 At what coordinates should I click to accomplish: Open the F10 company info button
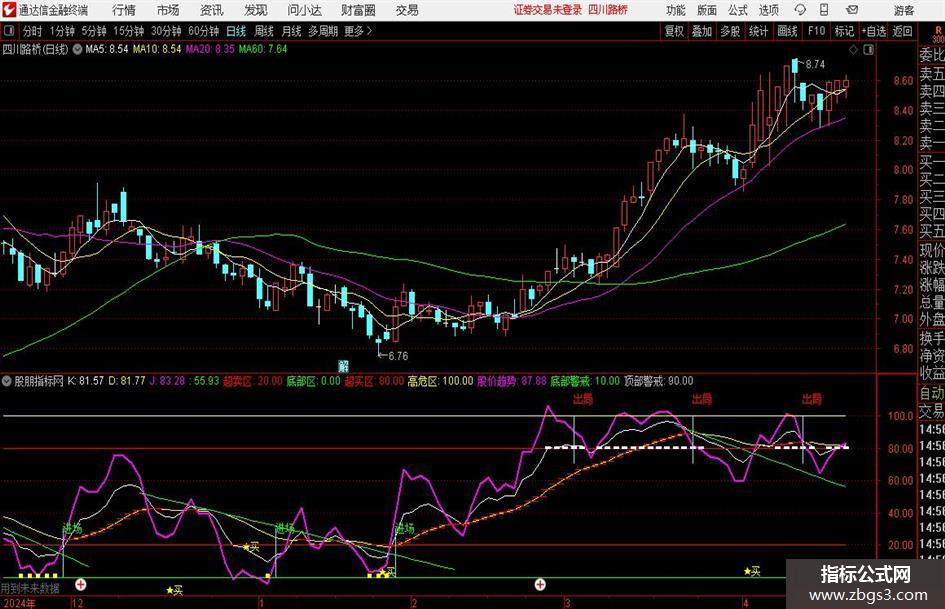click(x=817, y=31)
